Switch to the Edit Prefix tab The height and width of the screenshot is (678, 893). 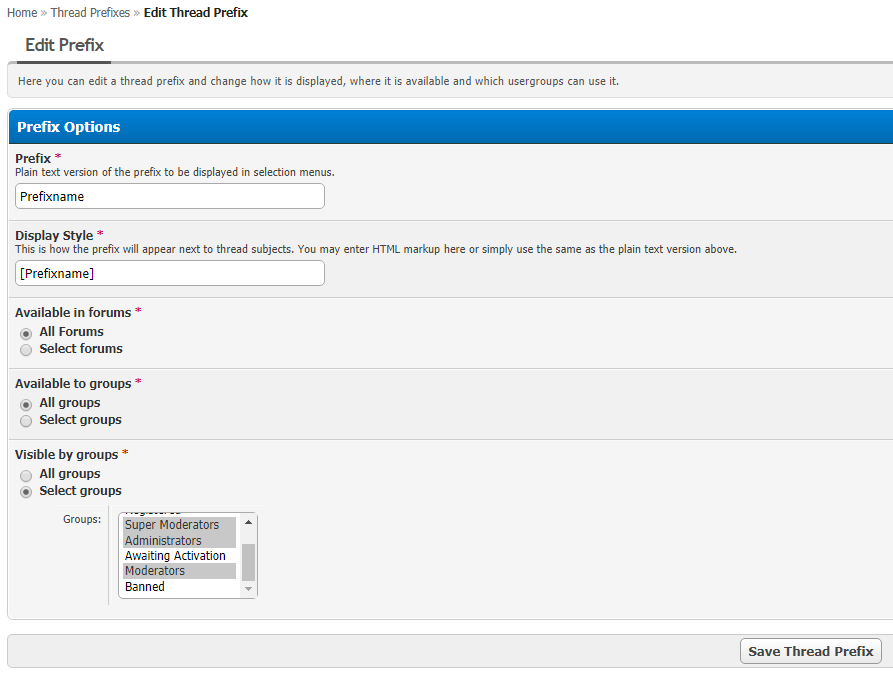tap(64, 45)
